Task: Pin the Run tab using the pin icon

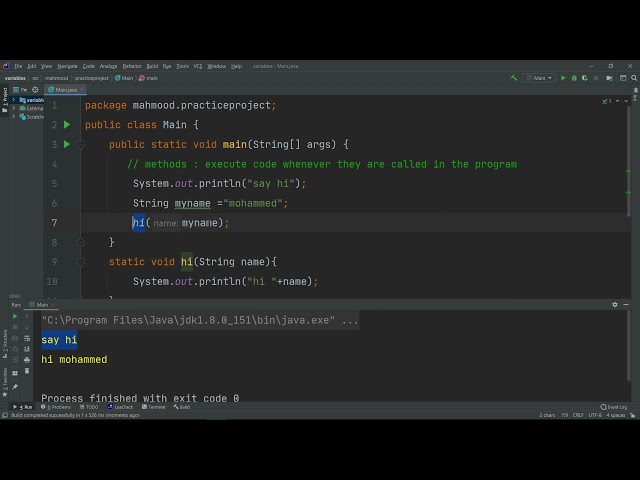Action: click(x=15, y=387)
